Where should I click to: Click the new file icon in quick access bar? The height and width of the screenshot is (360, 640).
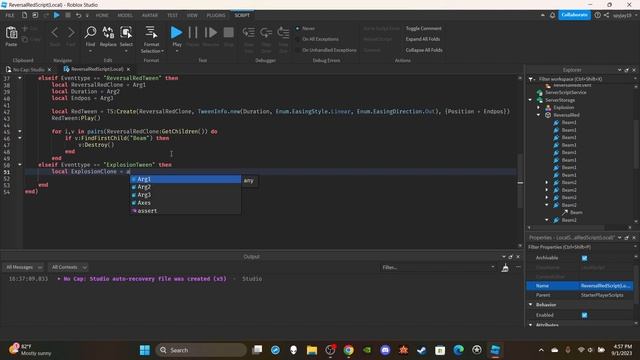[24, 15]
